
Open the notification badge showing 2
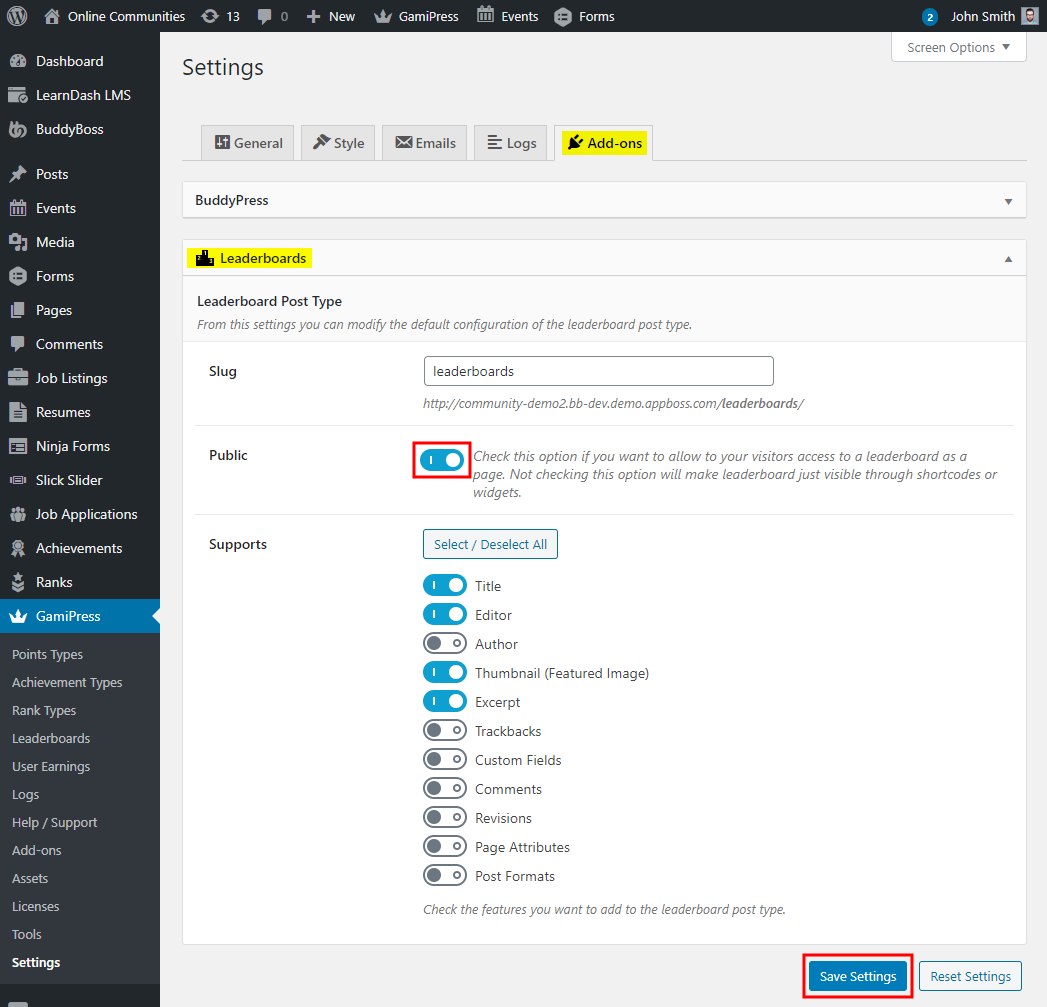pos(930,17)
